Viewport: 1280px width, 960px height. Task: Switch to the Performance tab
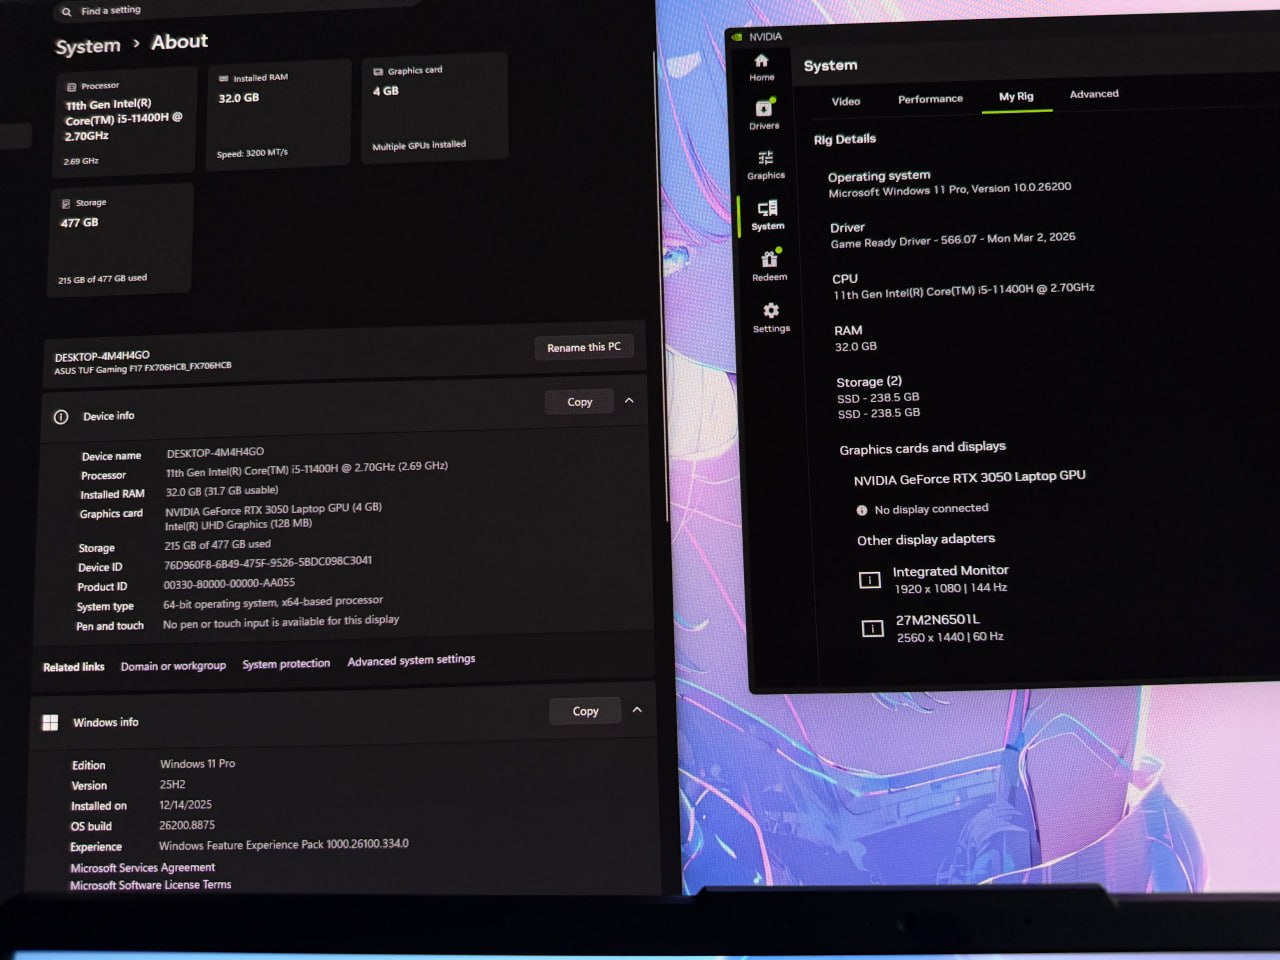coord(930,99)
